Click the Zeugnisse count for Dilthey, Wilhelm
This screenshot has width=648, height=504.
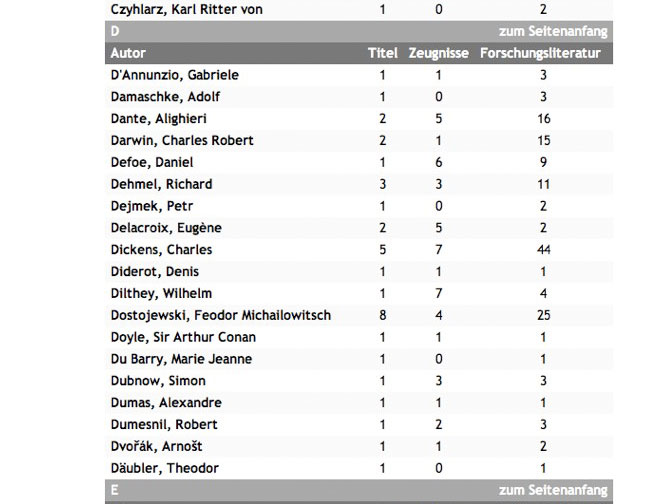click(438, 294)
